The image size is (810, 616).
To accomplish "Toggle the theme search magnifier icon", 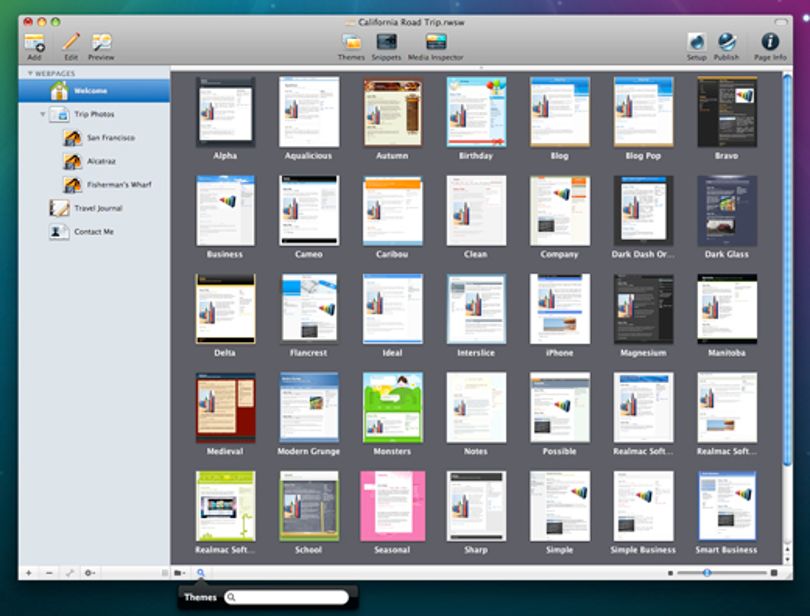I will 201,573.
